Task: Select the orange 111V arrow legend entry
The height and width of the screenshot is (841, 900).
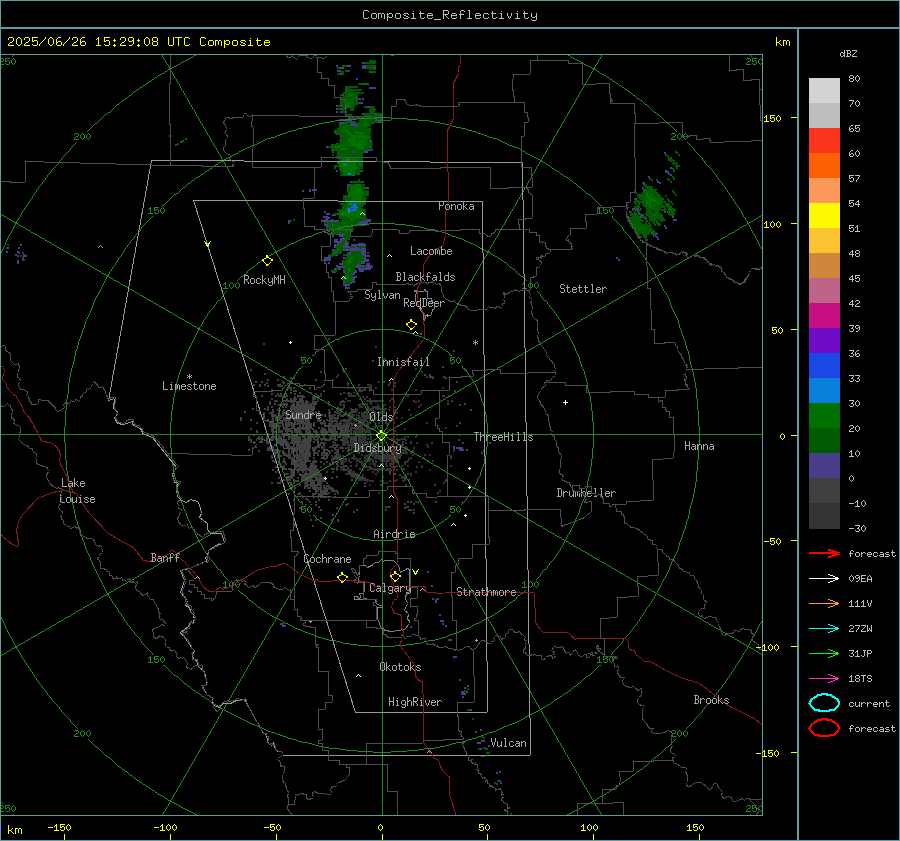Action: 824,603
